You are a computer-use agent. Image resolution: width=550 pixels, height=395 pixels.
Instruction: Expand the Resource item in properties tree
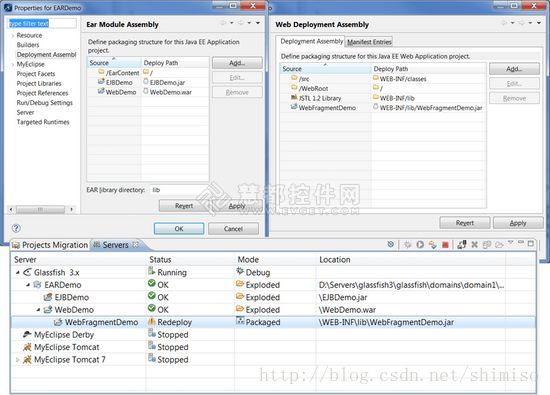pos(13,35)
